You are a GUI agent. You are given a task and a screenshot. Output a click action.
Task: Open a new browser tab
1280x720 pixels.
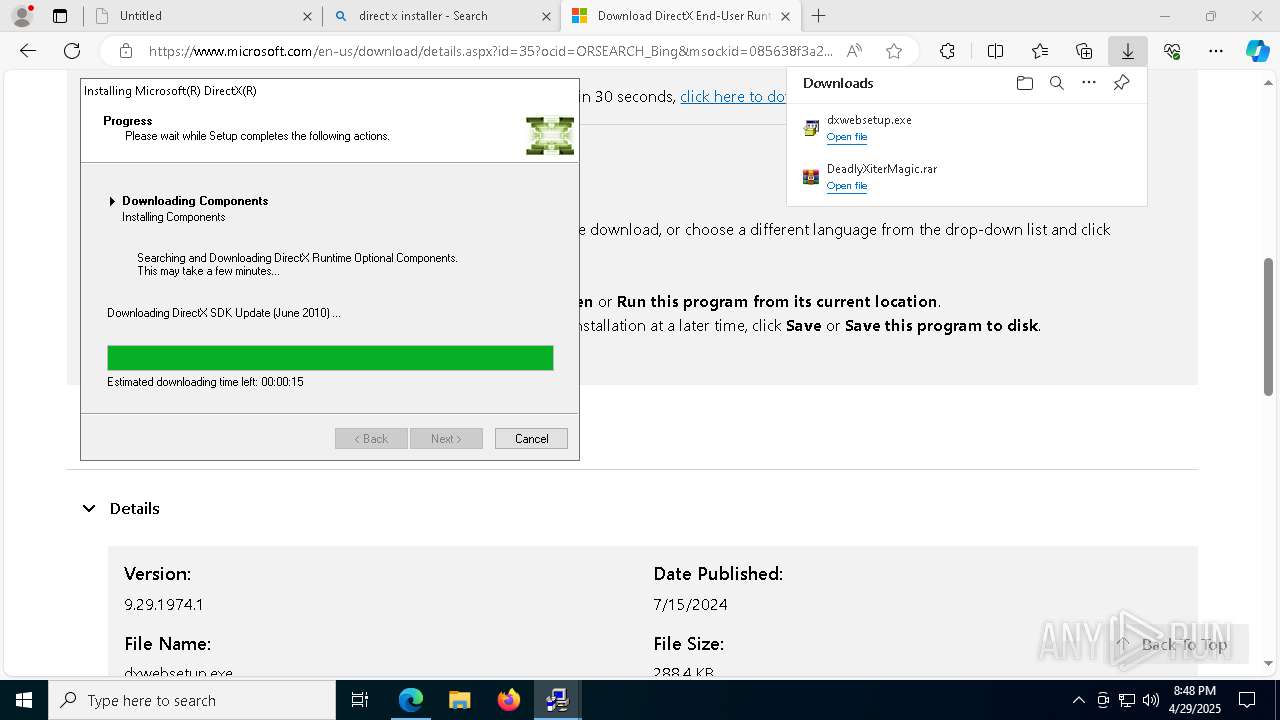pyautogui.click(x=818, y=16)
